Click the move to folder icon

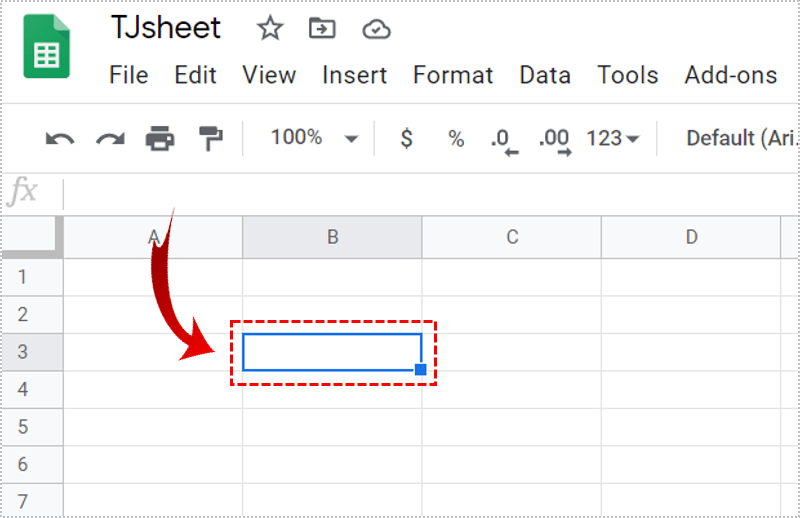pos(322,29)
